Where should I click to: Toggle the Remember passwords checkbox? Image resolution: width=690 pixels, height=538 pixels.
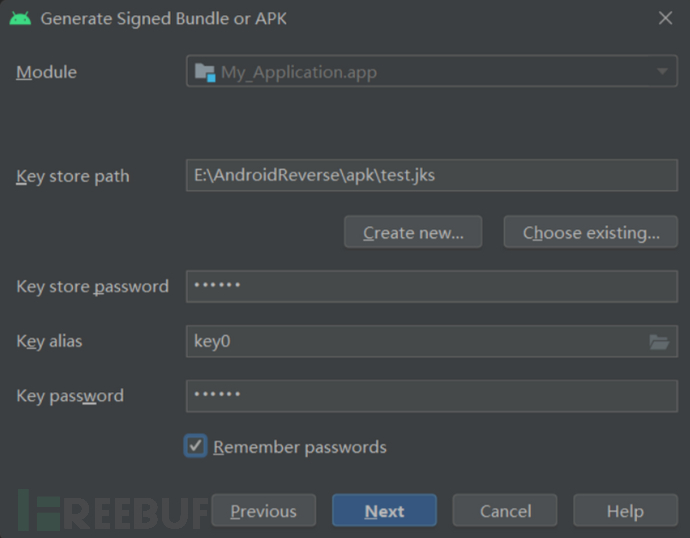coord(195,446)
